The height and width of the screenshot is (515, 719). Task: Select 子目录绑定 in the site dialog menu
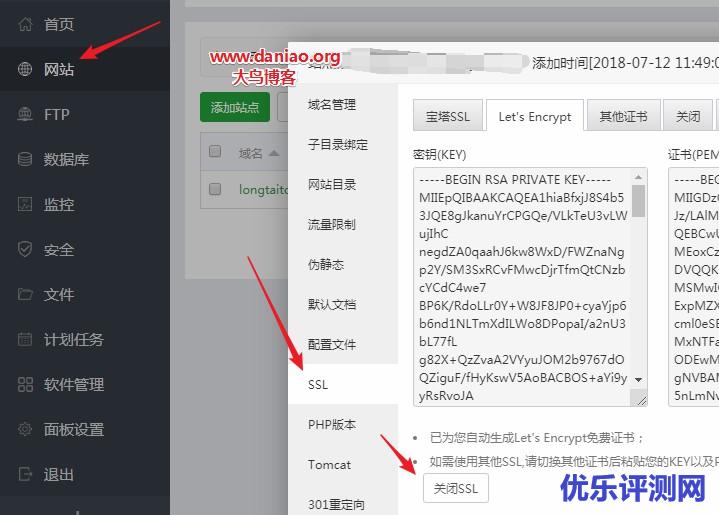pos(338,145)
